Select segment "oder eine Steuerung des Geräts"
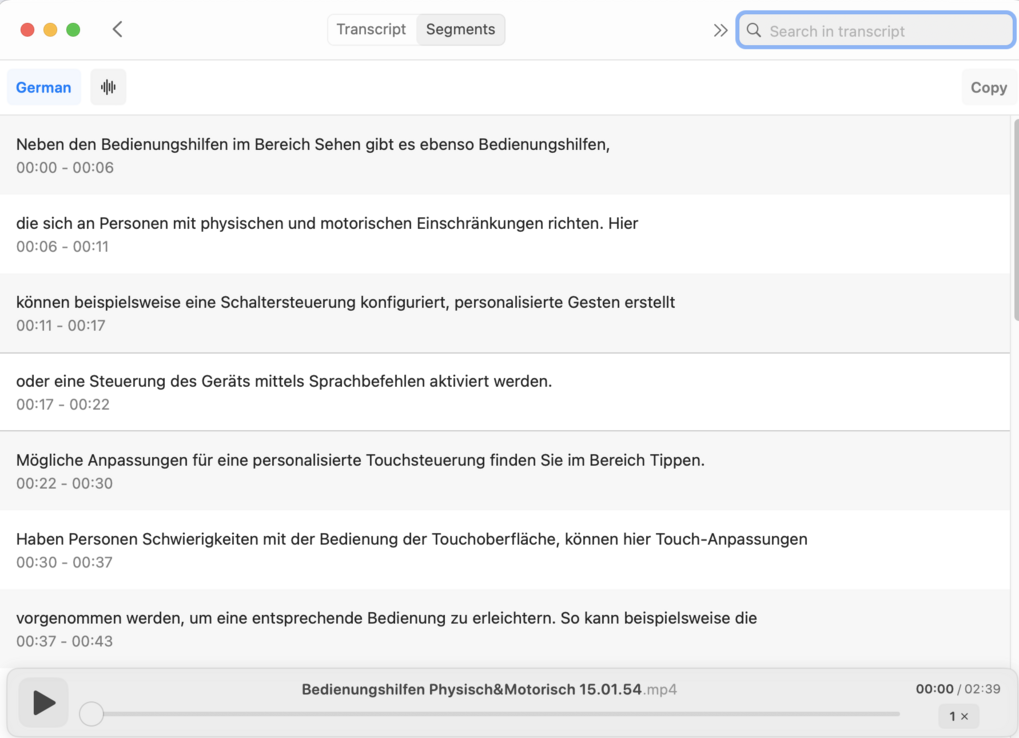Screen dimensions: 1019x738 tap(504, 392)
